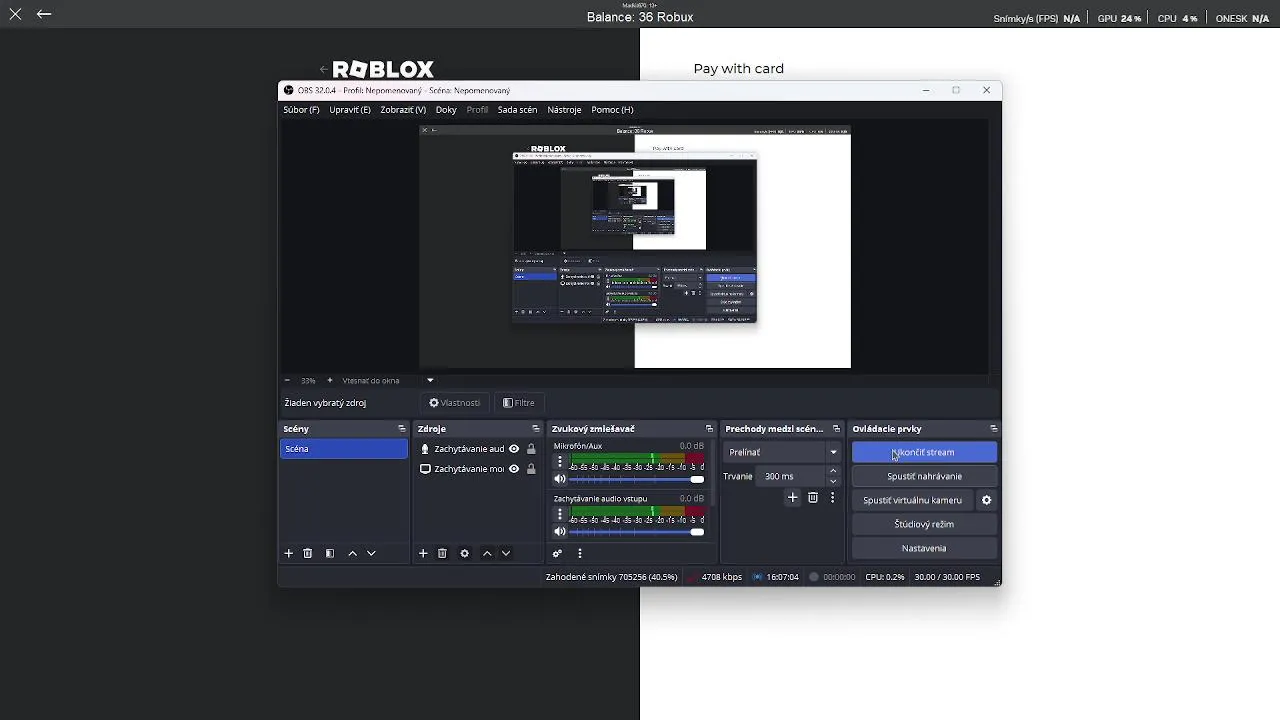Move source down arrow in Zdroje panel
This screenshot has width=1280, height=720.
(x=506, y=553)
